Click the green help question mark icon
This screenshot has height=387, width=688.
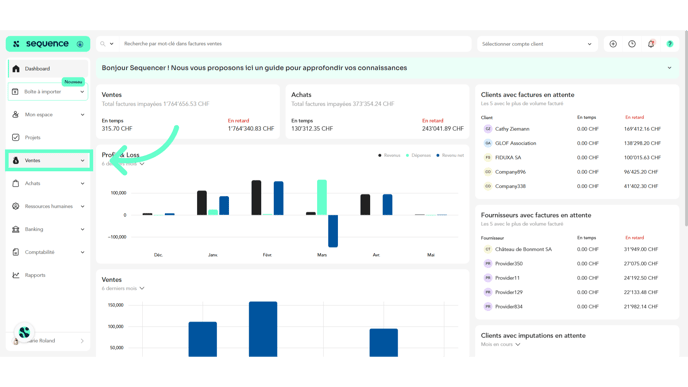point(670,44)
